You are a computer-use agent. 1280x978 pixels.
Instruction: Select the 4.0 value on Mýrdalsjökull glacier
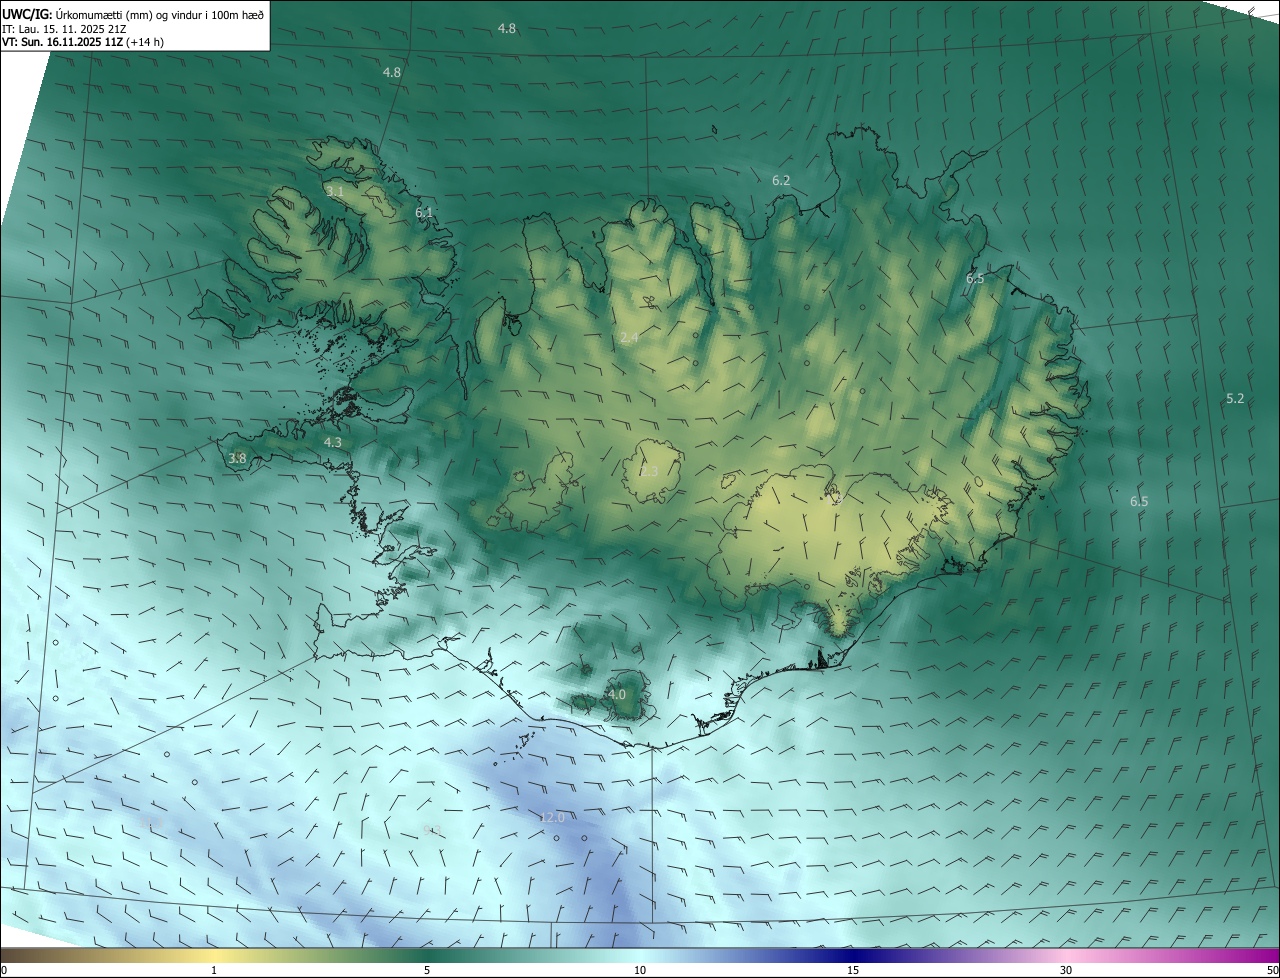coord(616,694)
